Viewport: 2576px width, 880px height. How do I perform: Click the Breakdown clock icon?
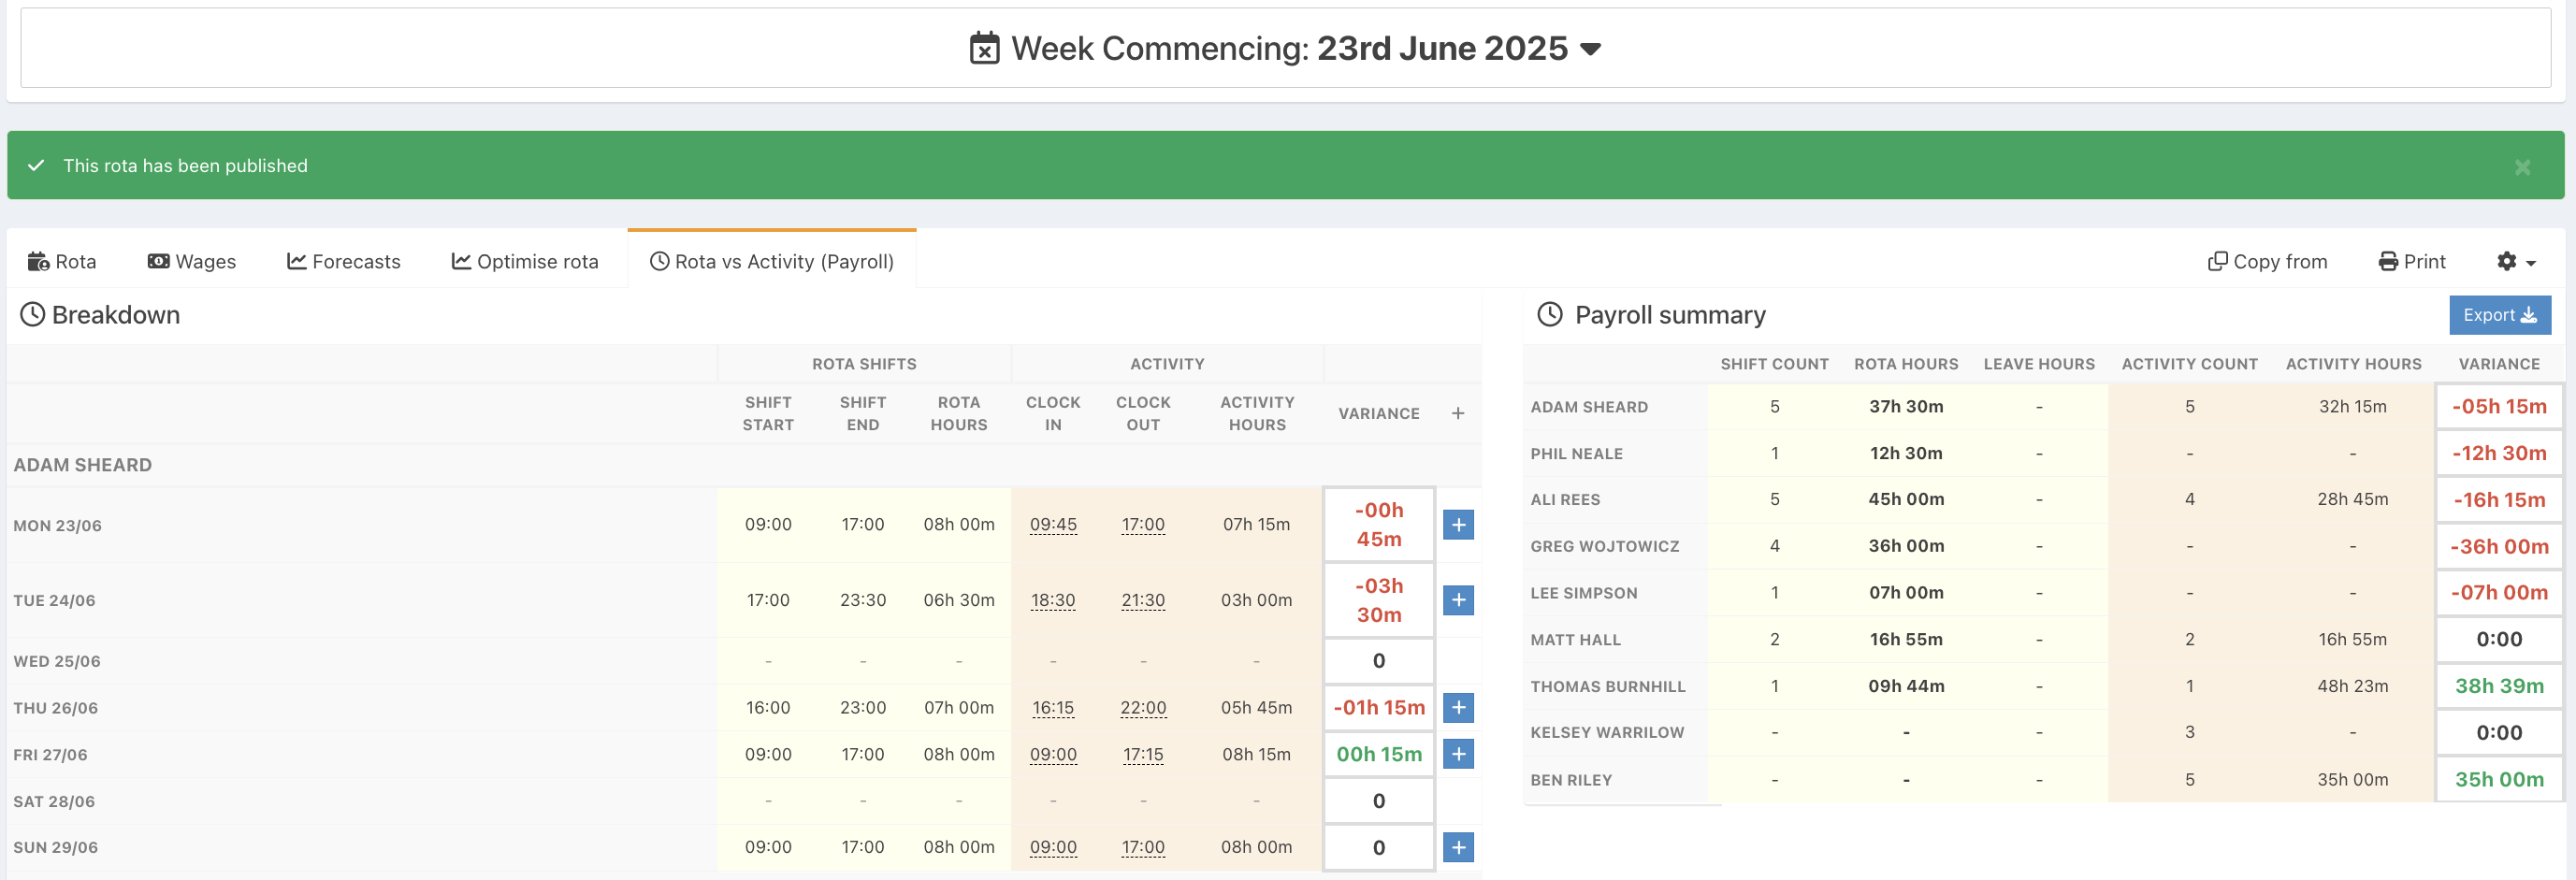pyautogui.click(x=33, y=315)
